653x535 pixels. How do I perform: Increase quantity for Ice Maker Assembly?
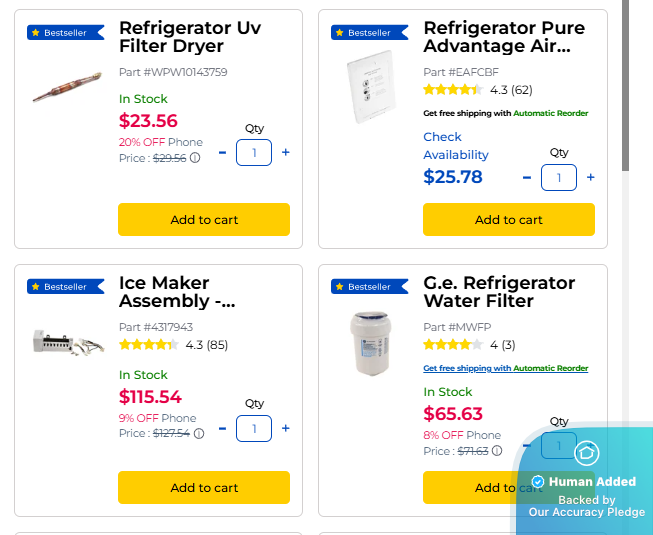(286, 429)
